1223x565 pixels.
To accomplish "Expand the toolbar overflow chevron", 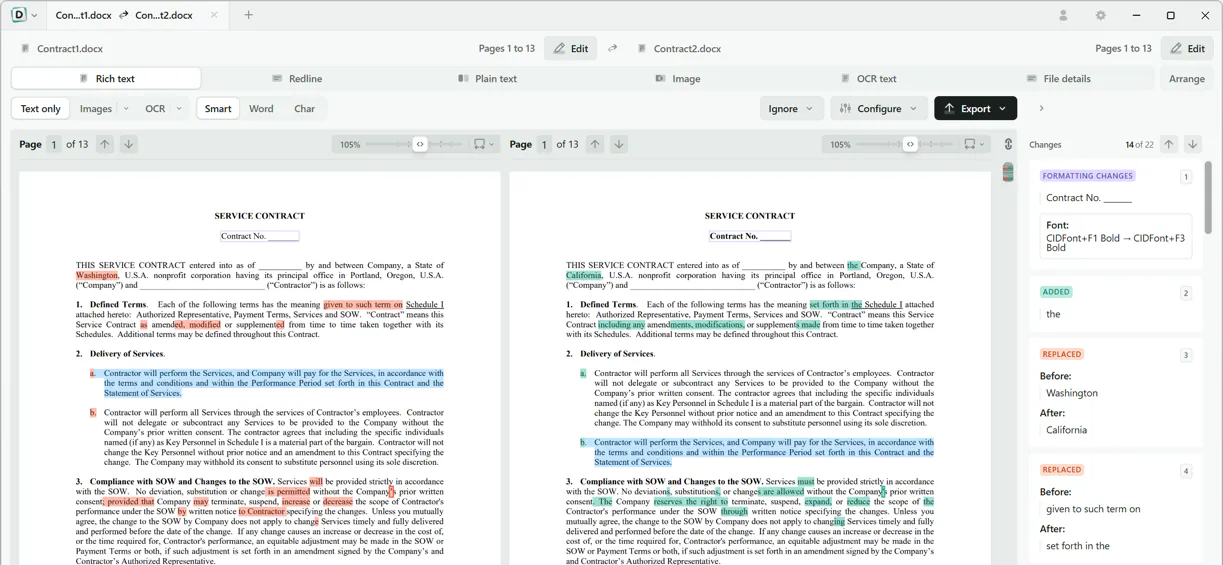I will 1041,108.
